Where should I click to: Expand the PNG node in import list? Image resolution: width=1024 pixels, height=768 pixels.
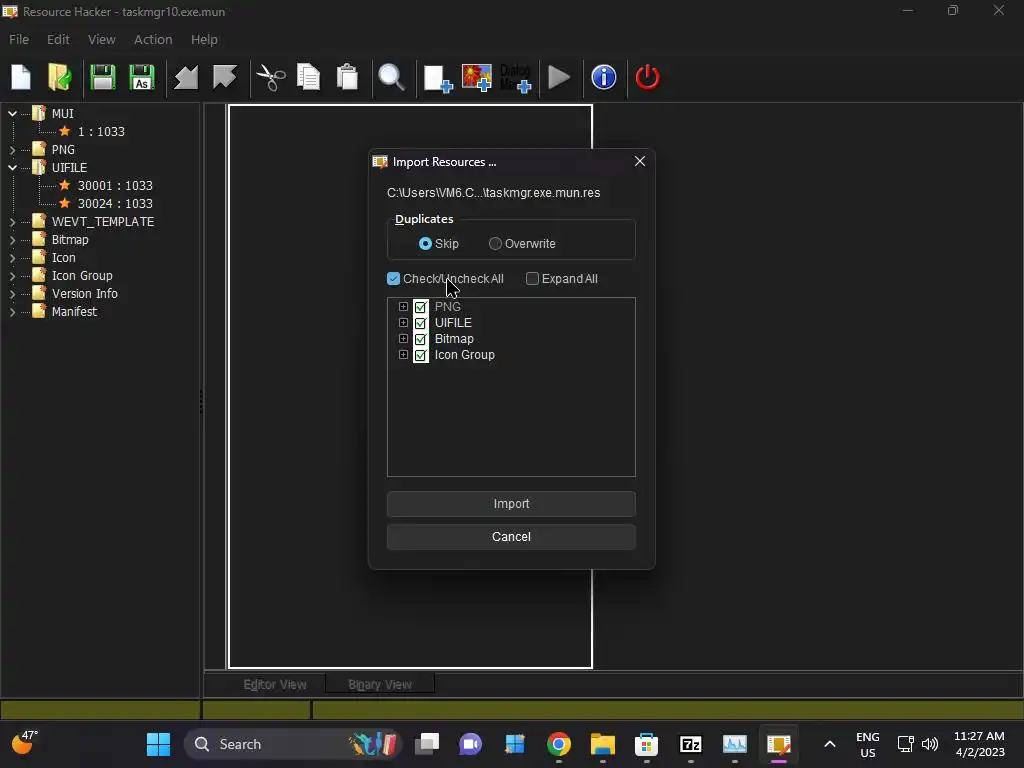(404, 306)
